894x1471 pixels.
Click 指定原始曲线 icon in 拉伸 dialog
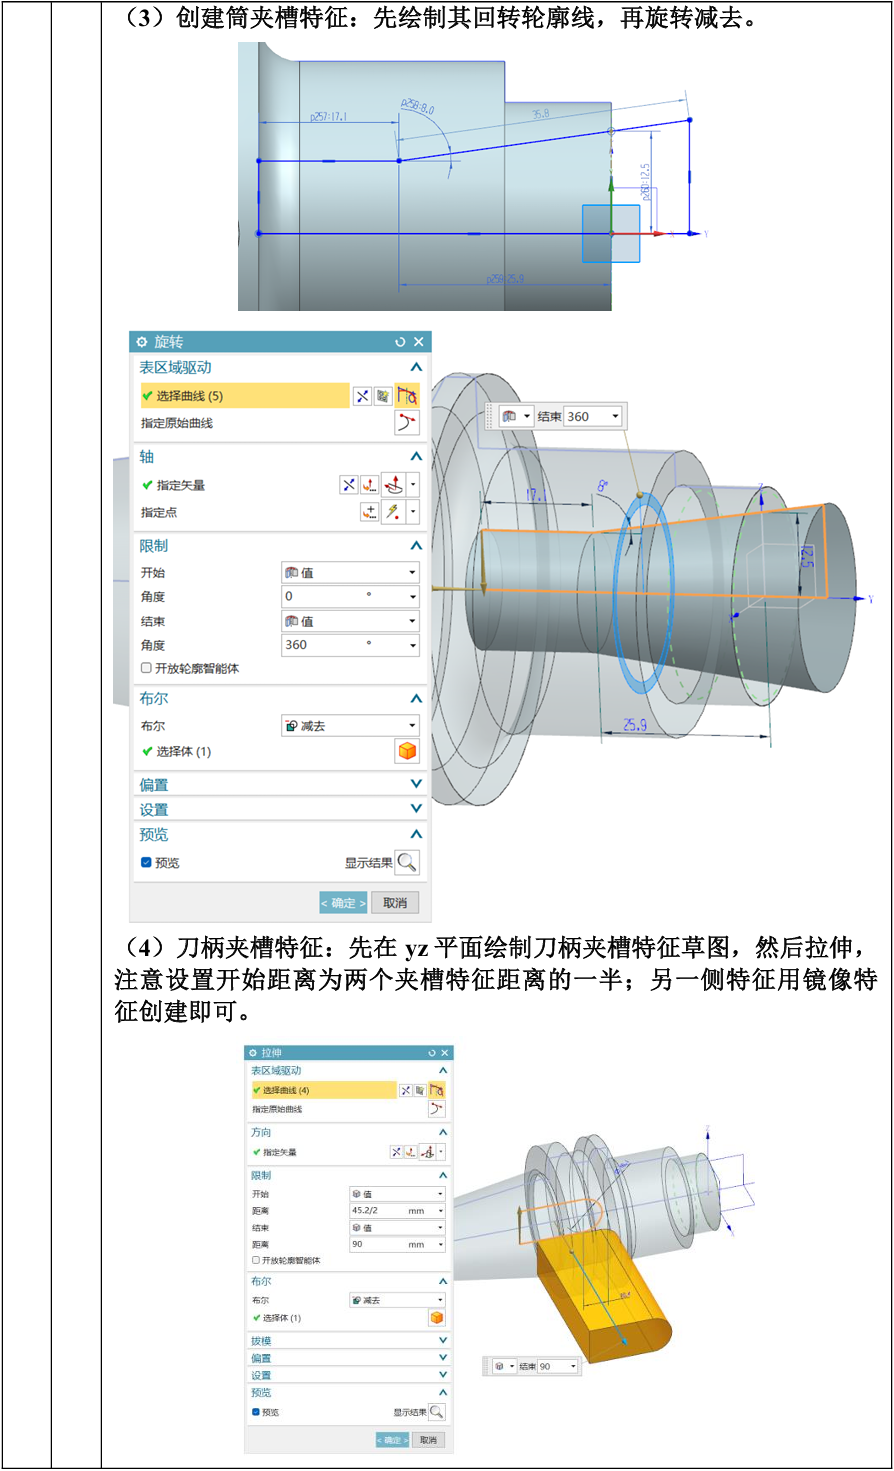pos(437,1109)
